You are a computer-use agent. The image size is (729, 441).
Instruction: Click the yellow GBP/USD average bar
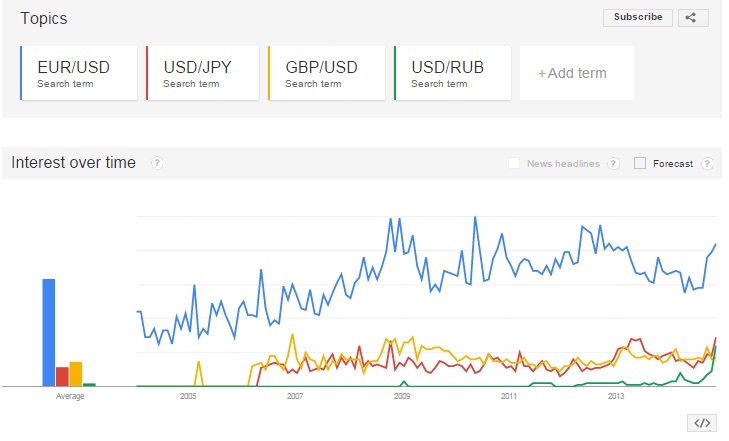pos(75,373)
